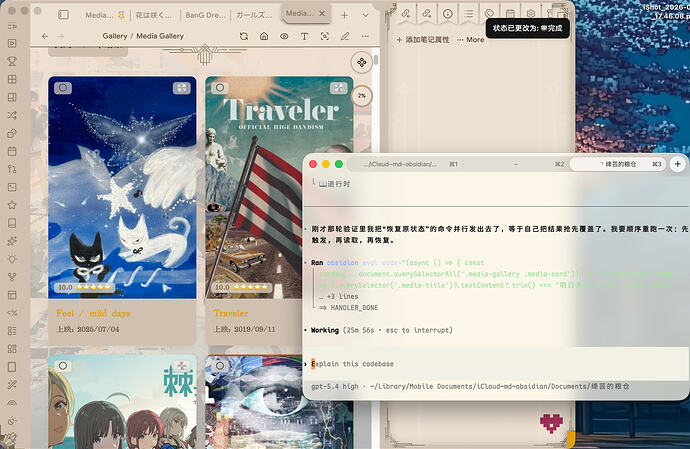
Task: Unpin the first Media tab via pin icon
Action: [x=121, y=15]
